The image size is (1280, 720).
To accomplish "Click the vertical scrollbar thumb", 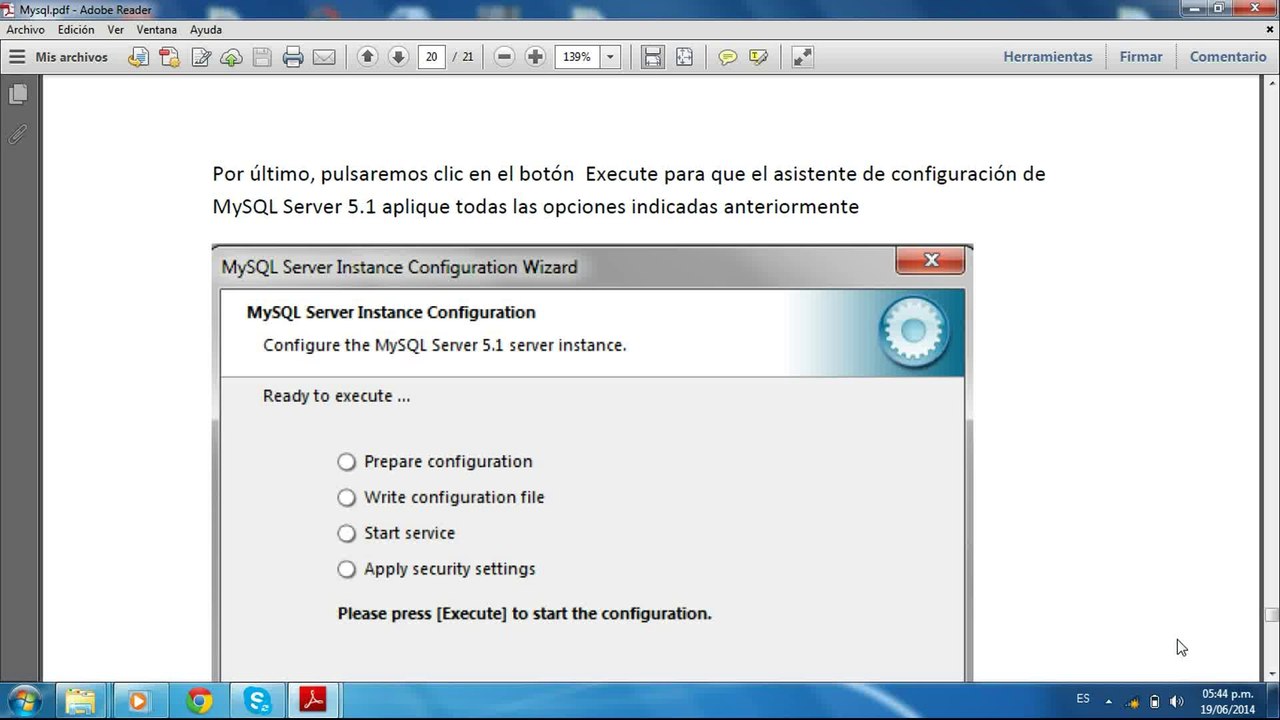I will pos(1272,615).
